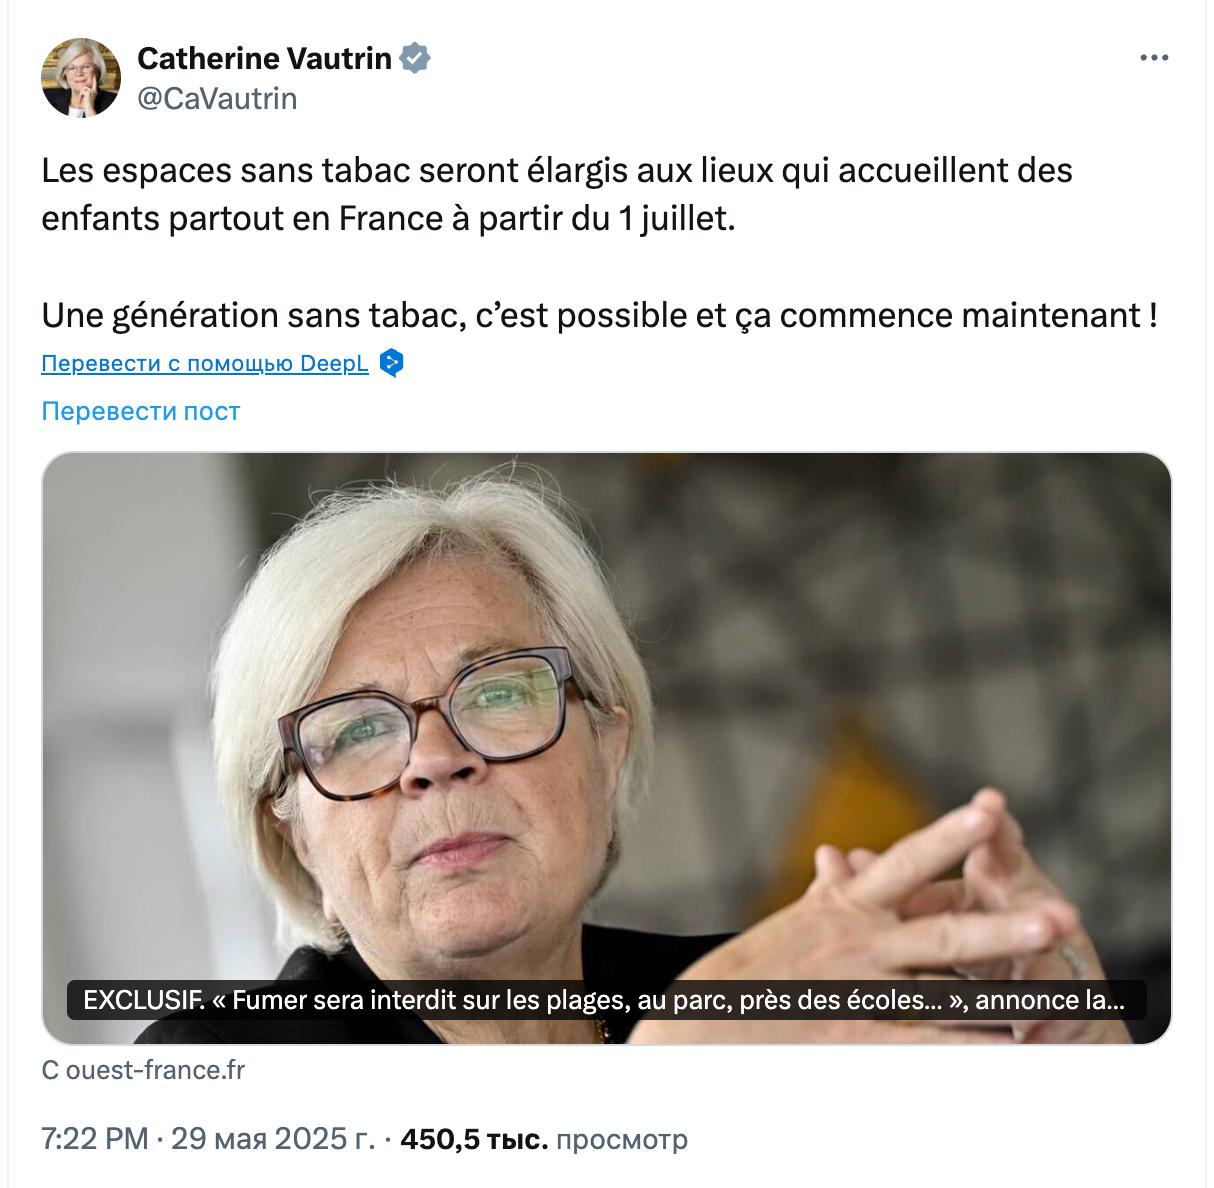Click the blue verified badge icon
The width and height of the screenshot is (1214, 1188).
415,58
